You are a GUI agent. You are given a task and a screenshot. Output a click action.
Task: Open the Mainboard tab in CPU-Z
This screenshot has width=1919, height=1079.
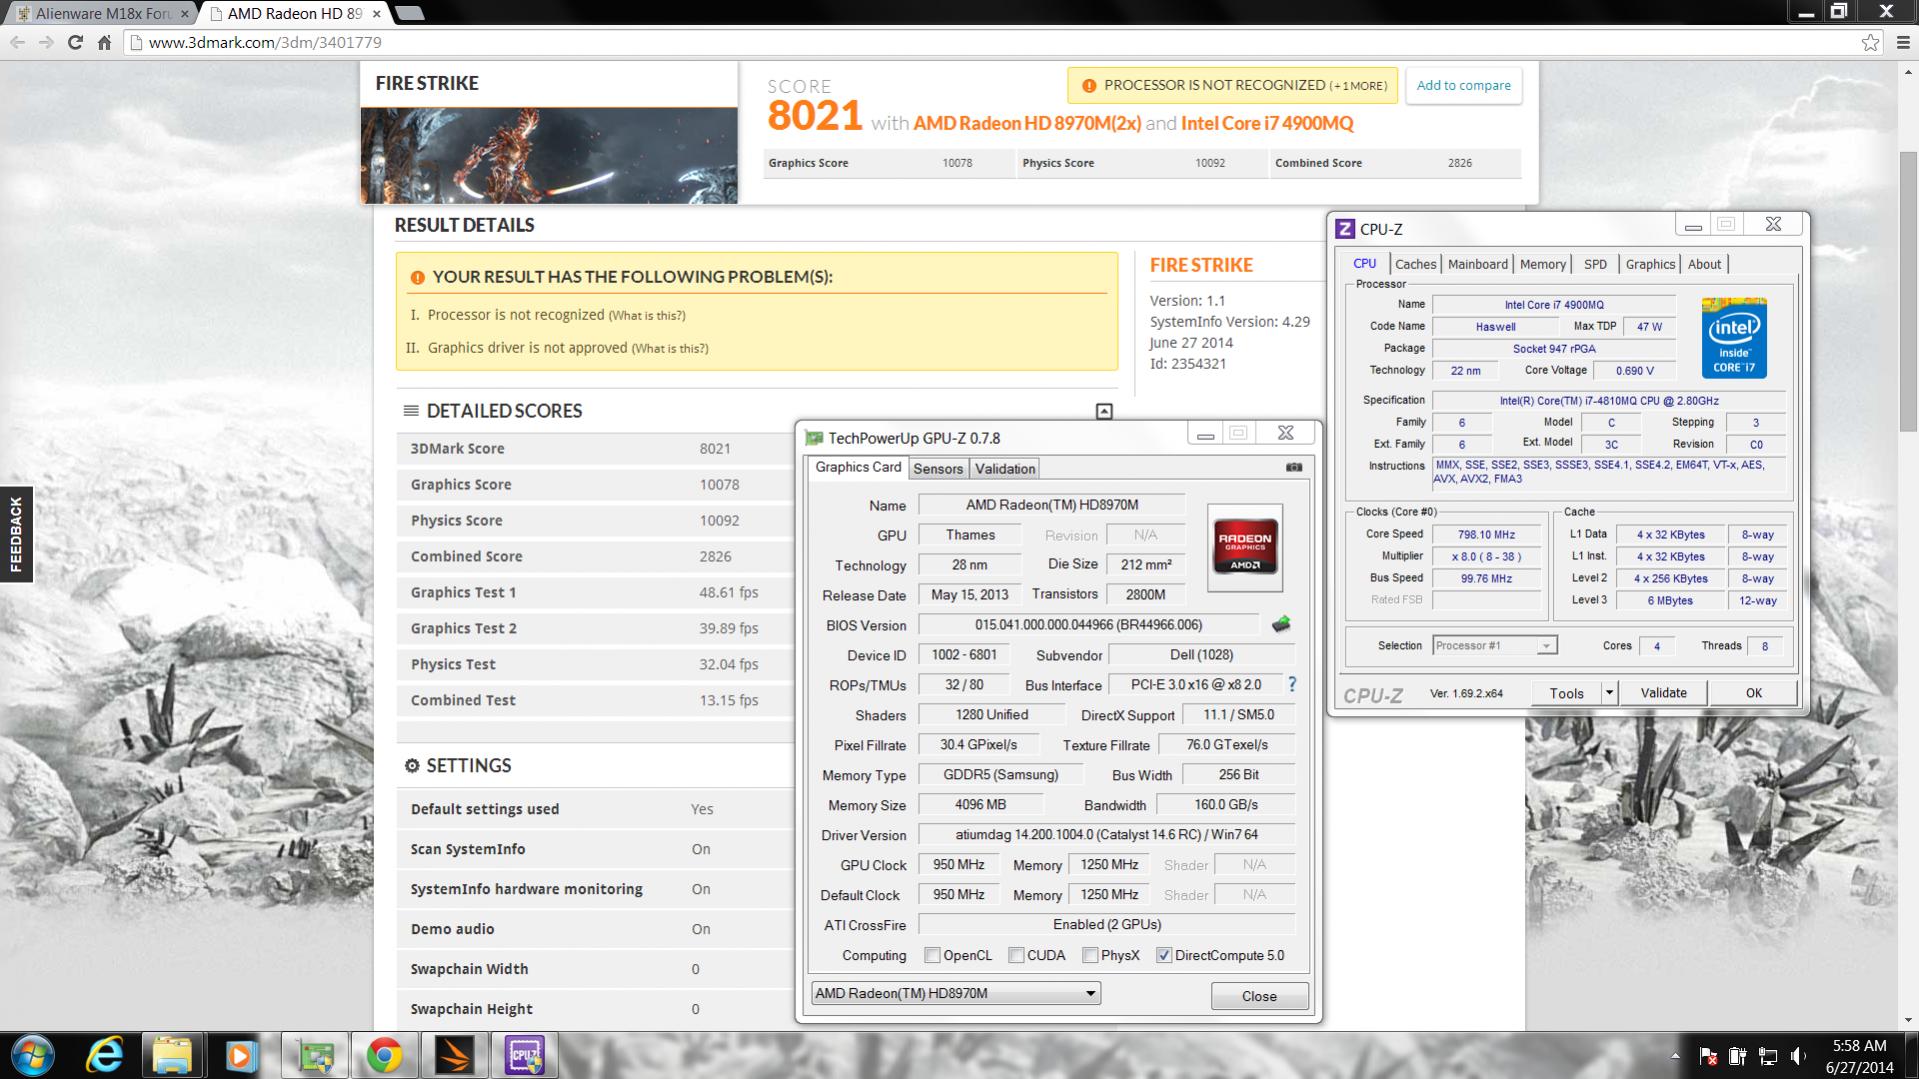pos(1478,264)
